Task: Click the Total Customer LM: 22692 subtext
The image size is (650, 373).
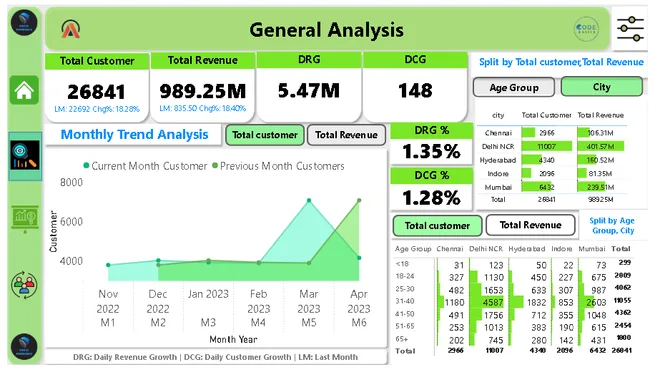Action: [x=97, y=109]
